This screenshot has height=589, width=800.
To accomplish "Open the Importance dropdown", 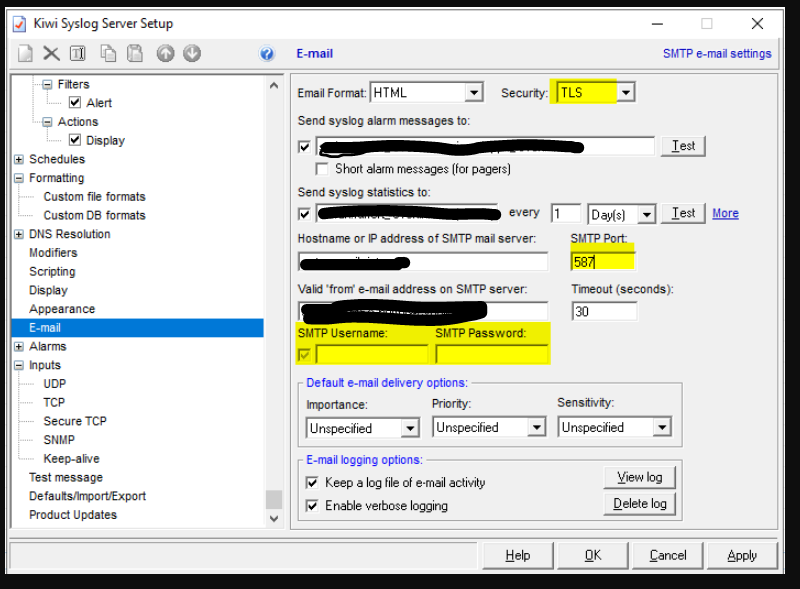I will tap(410, 428).
